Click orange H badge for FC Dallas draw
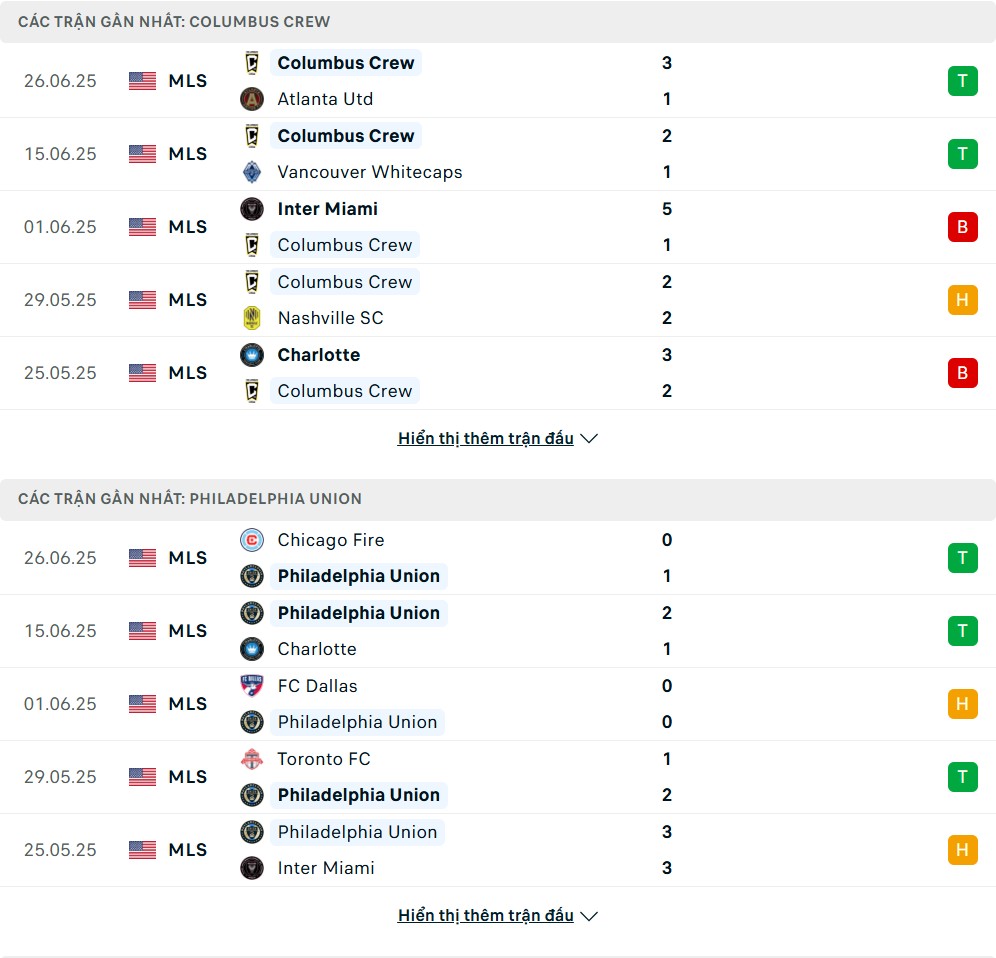This screenshot has width=996, height=958. coord(962,704)
